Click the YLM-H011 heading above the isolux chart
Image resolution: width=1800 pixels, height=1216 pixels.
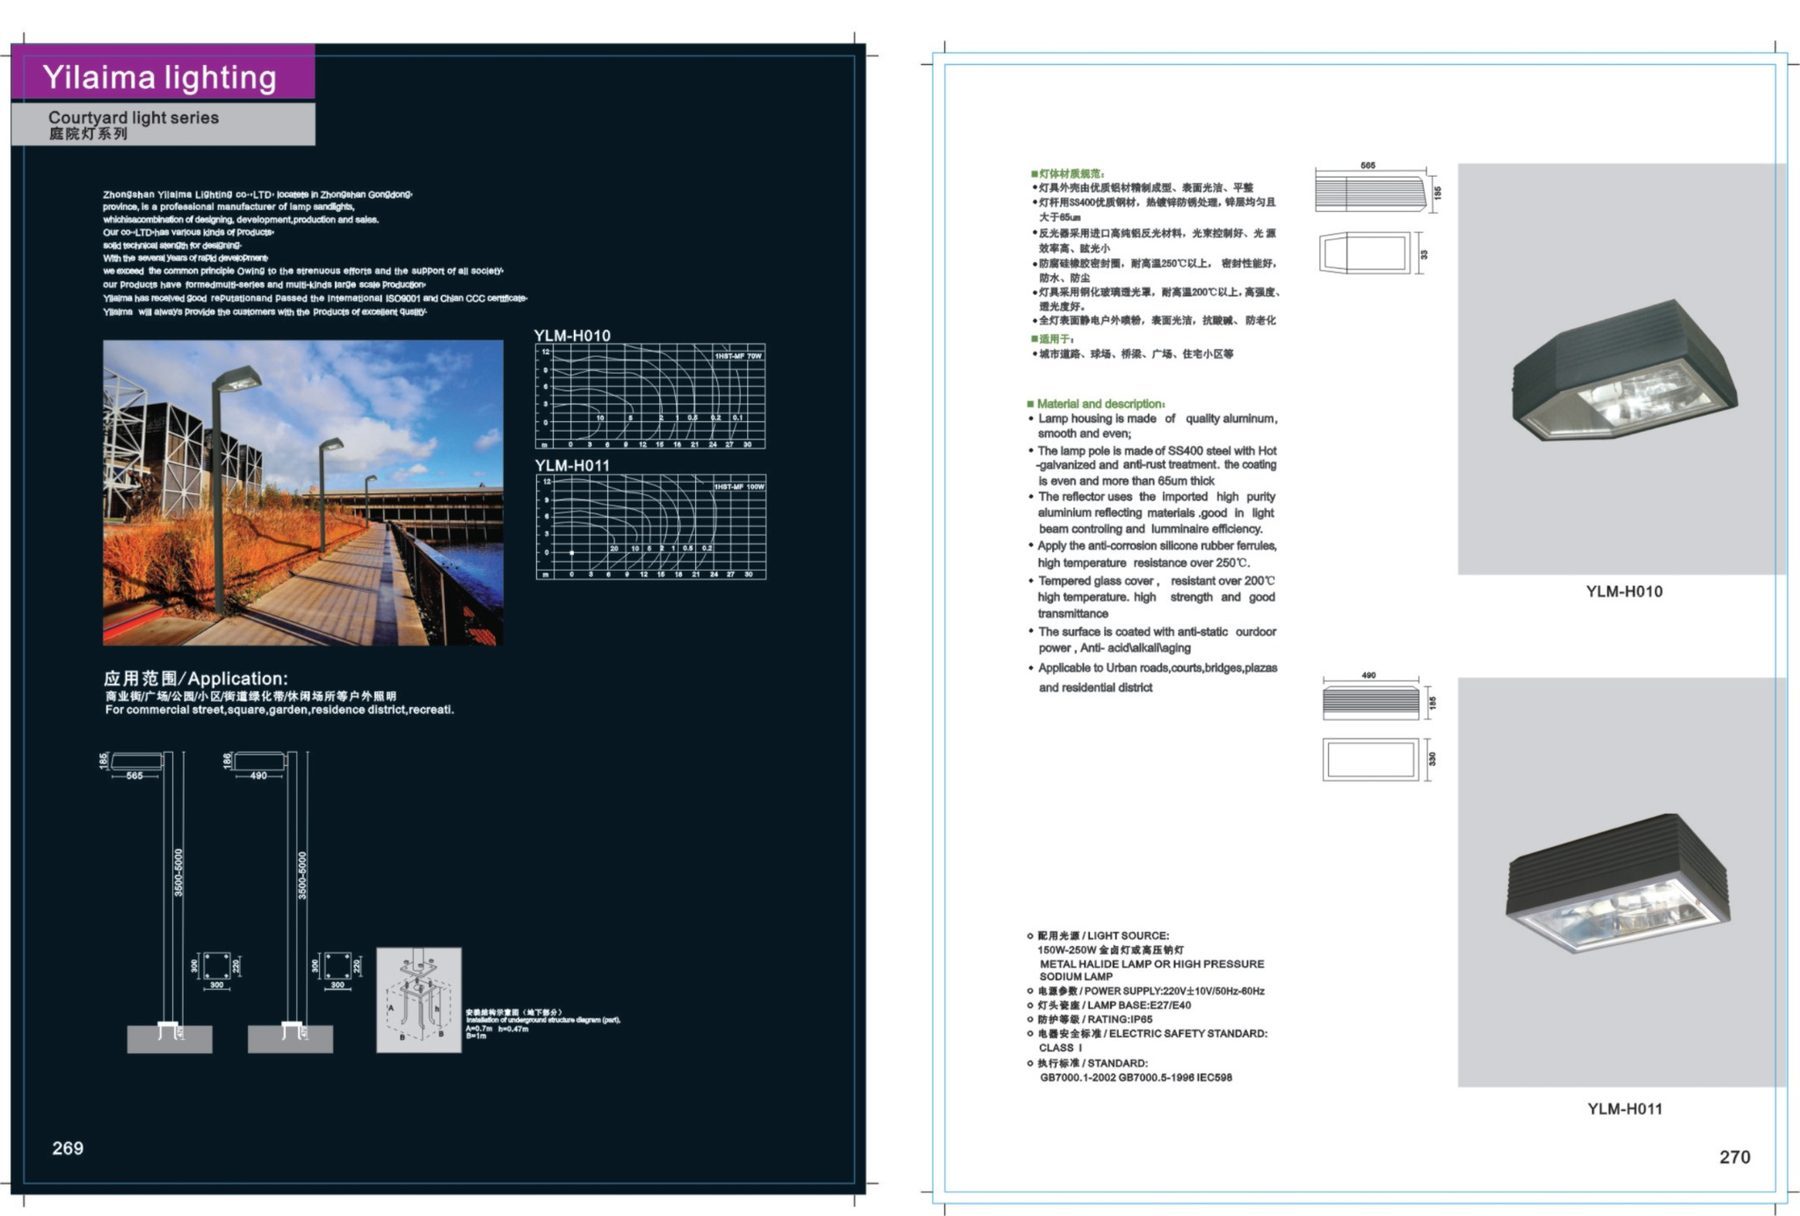pos(572,465)
